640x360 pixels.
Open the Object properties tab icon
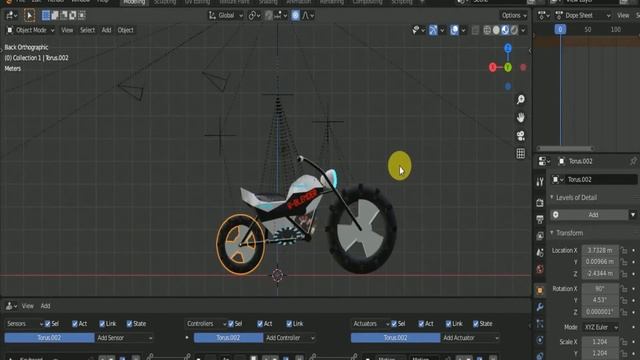click(540, 291)
